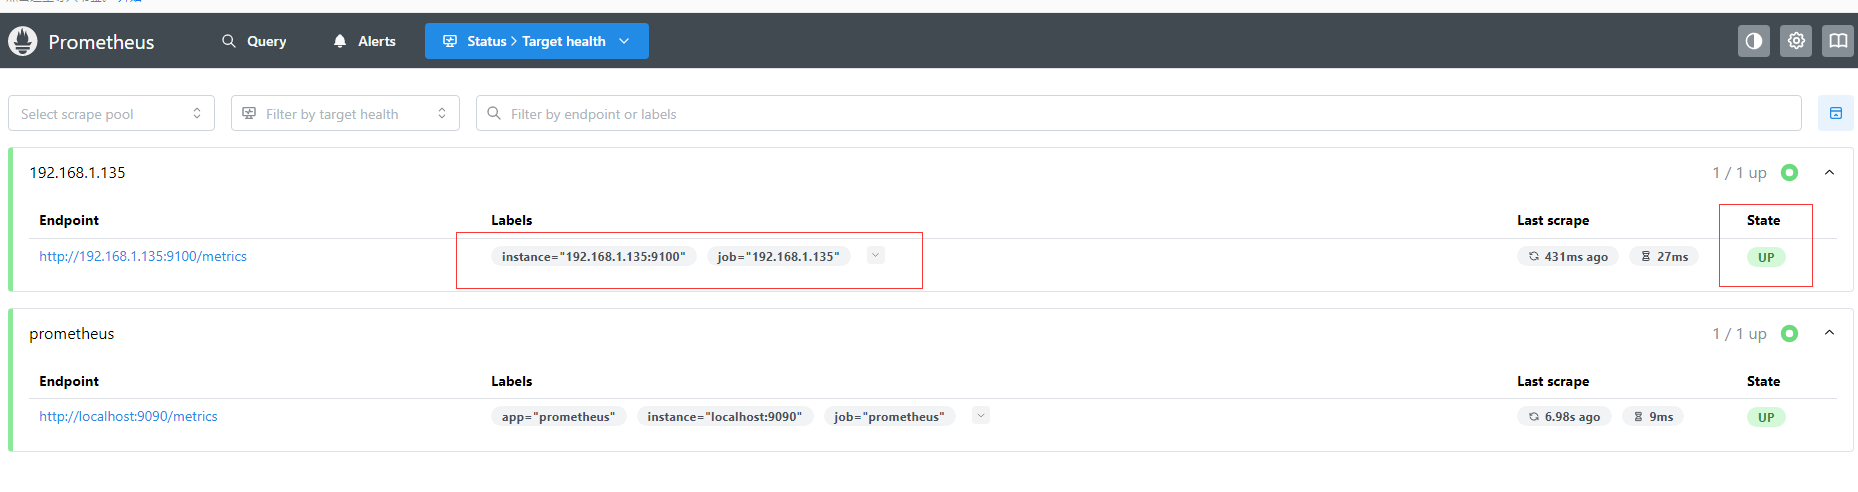This screenshot has width=1858, height=492.
Task: Click UP state badge for localhost:9090
Action: click(1766, 417)
